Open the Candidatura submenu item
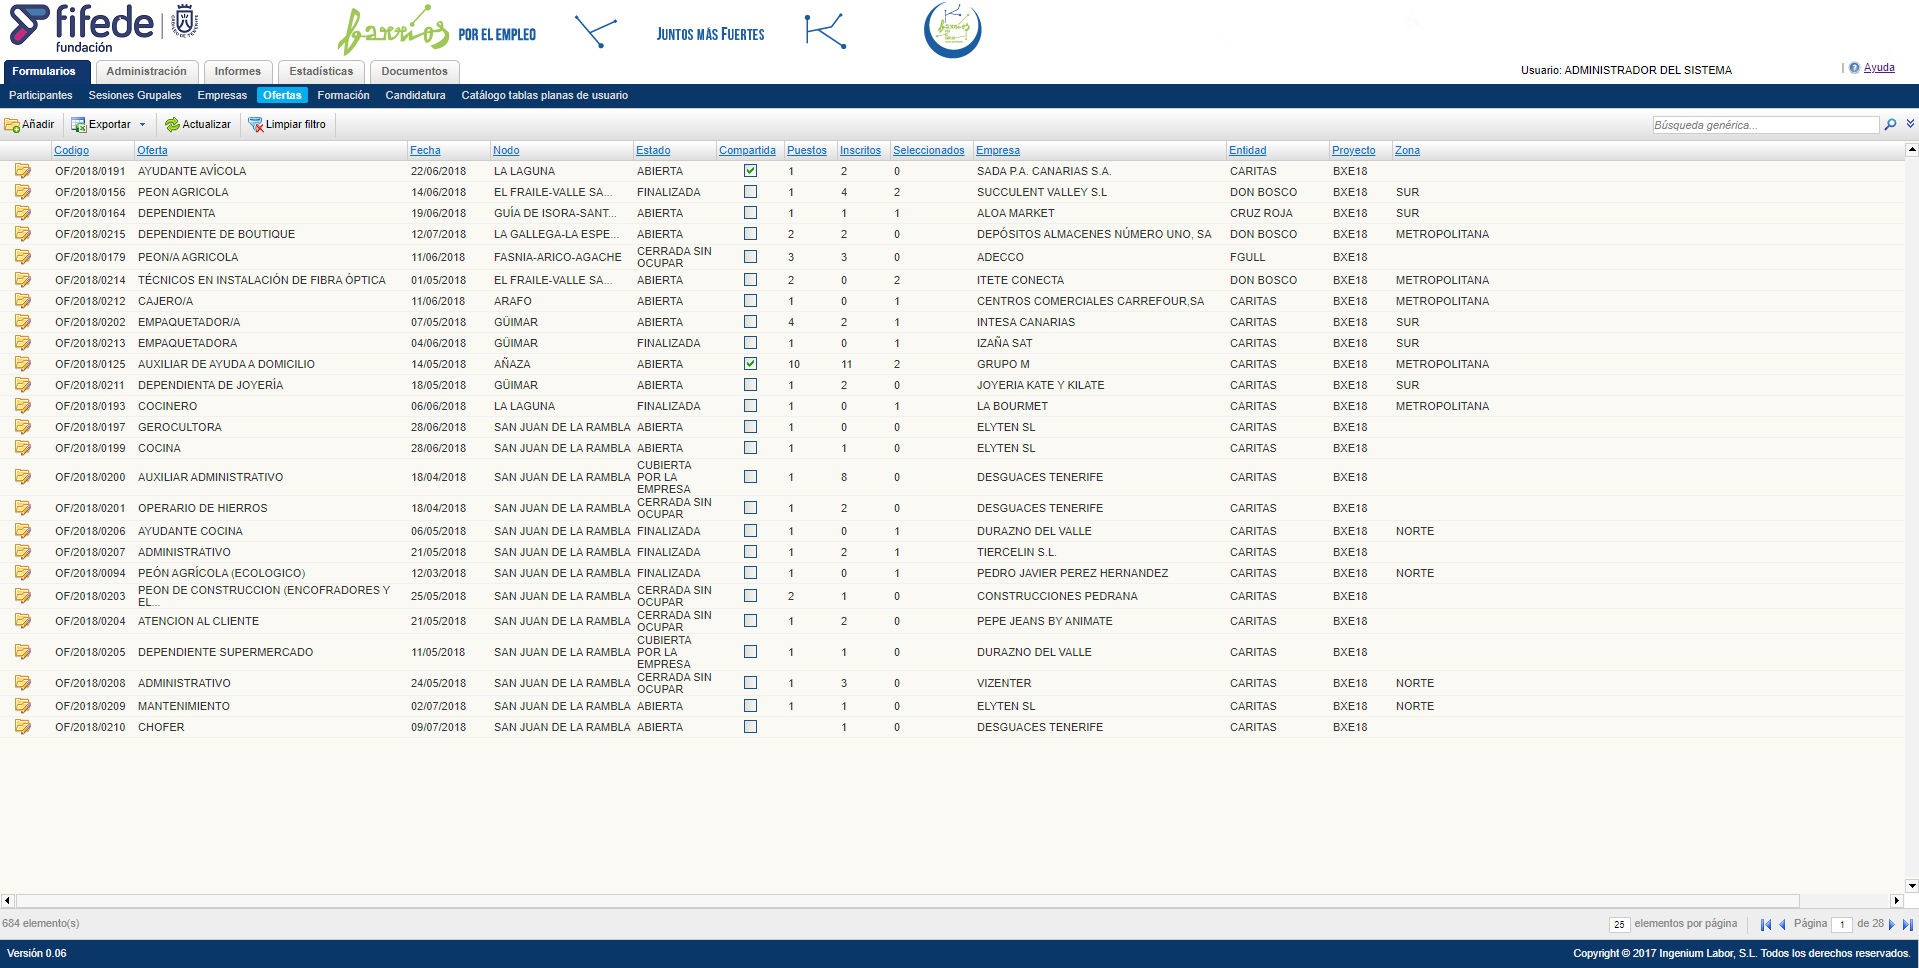Image resolution: width=1919 pixels, height=968 pixels. (x=415, y=96)
